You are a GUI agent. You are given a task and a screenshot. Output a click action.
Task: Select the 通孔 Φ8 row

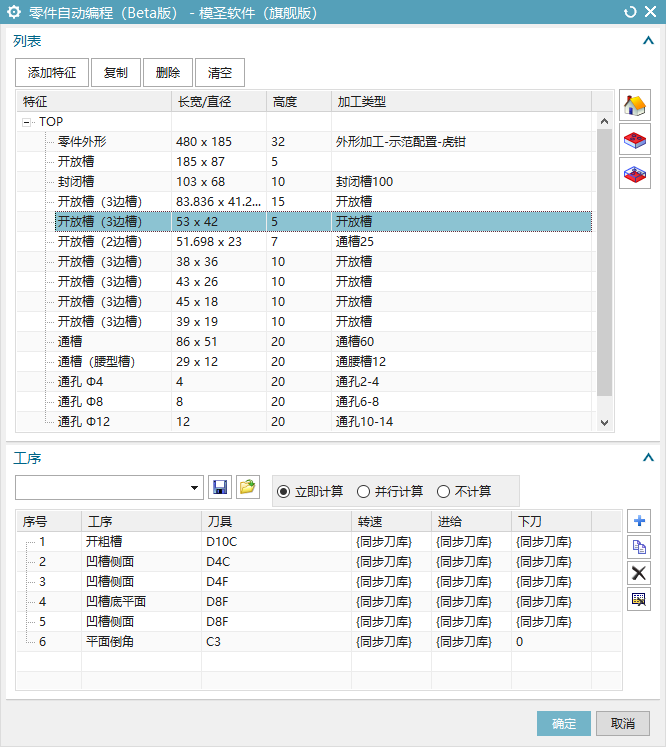[x=306, y=402]
